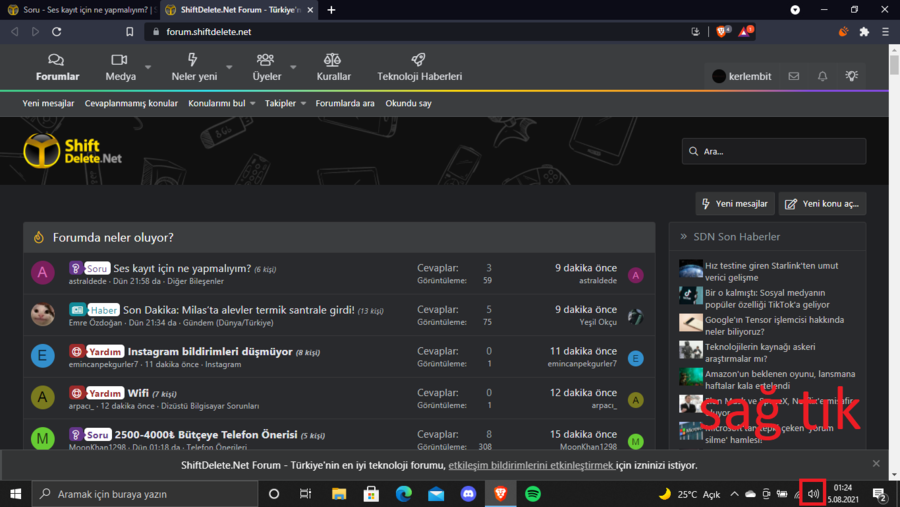Click the Yeni konu aç button
This screenshot has width=900, height=507.
(x=822, y=204)
